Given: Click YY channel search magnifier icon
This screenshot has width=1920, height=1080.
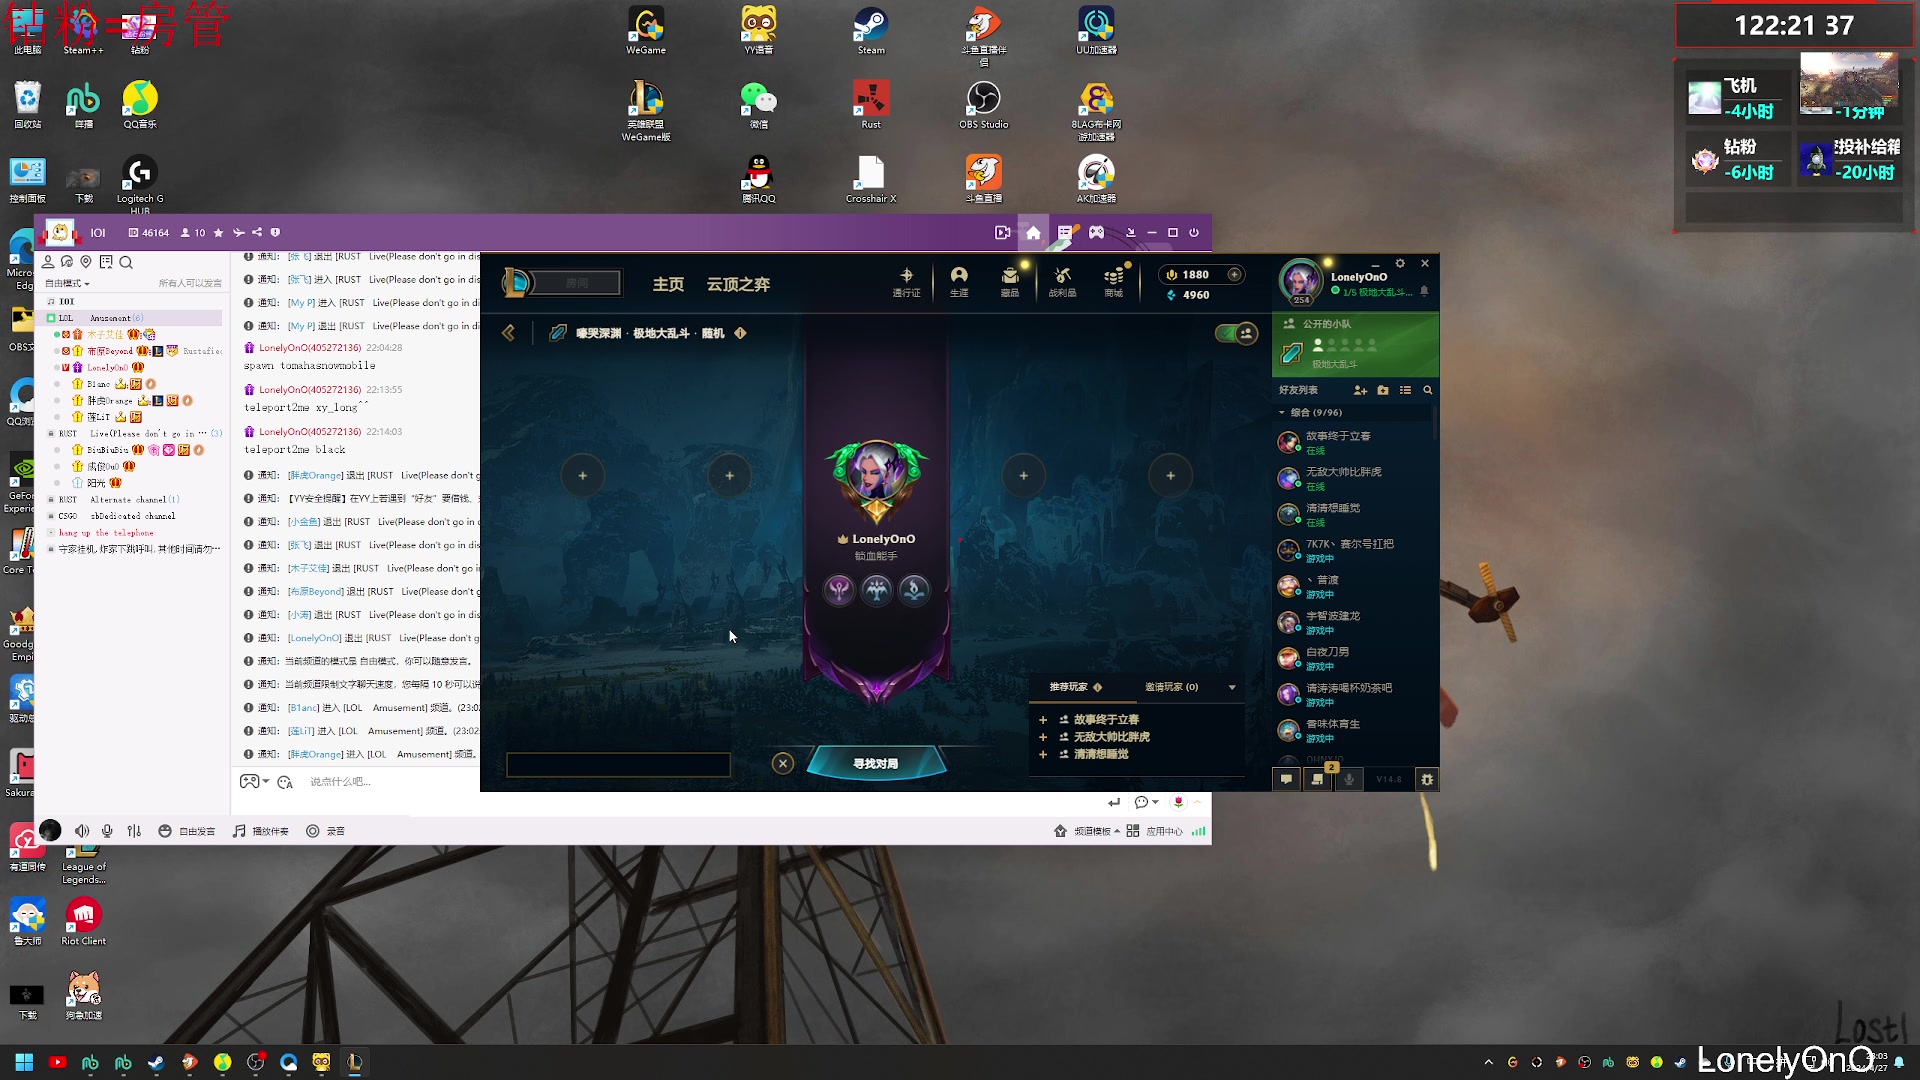Looking at the screenshot, I should point(126,262).
